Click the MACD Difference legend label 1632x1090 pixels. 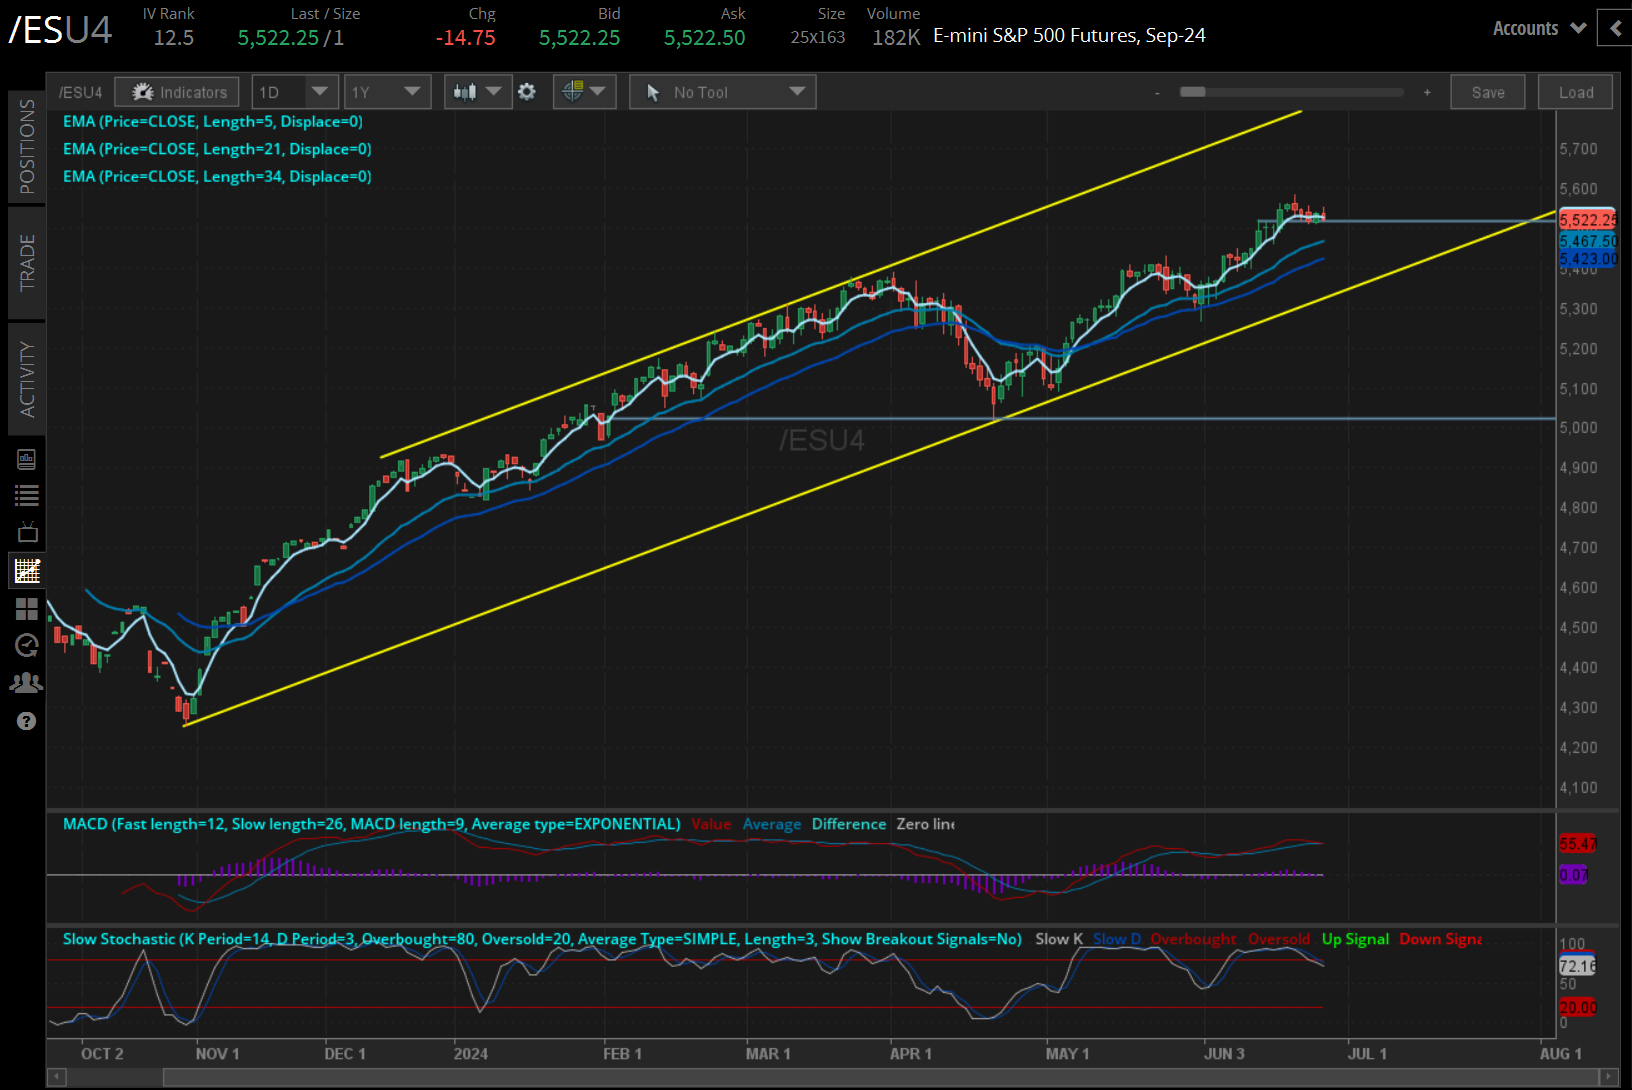pos(849,824)
